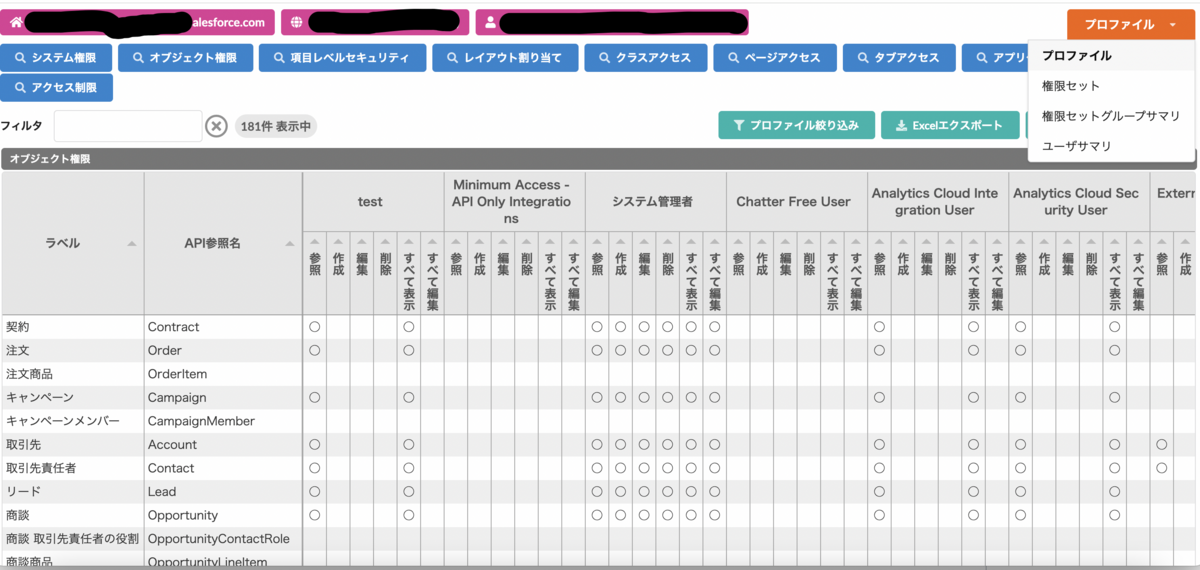Open the タブアクセス view
This screenshot has width=1200, height=570.
(899, 58)
